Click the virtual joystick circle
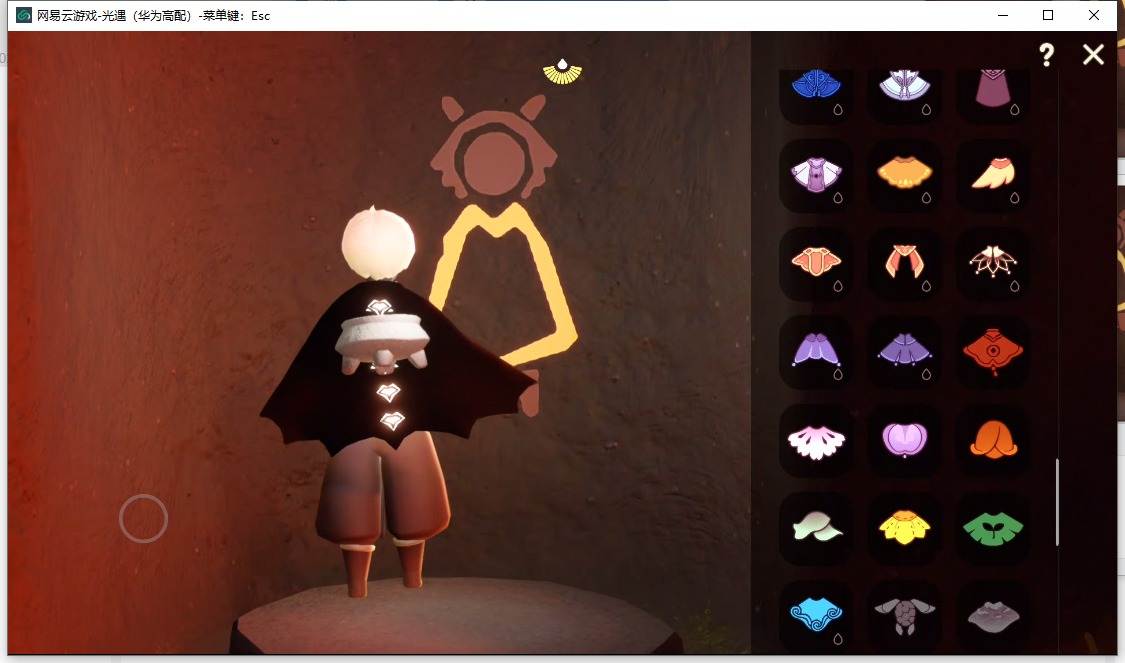 pos(143,518)
